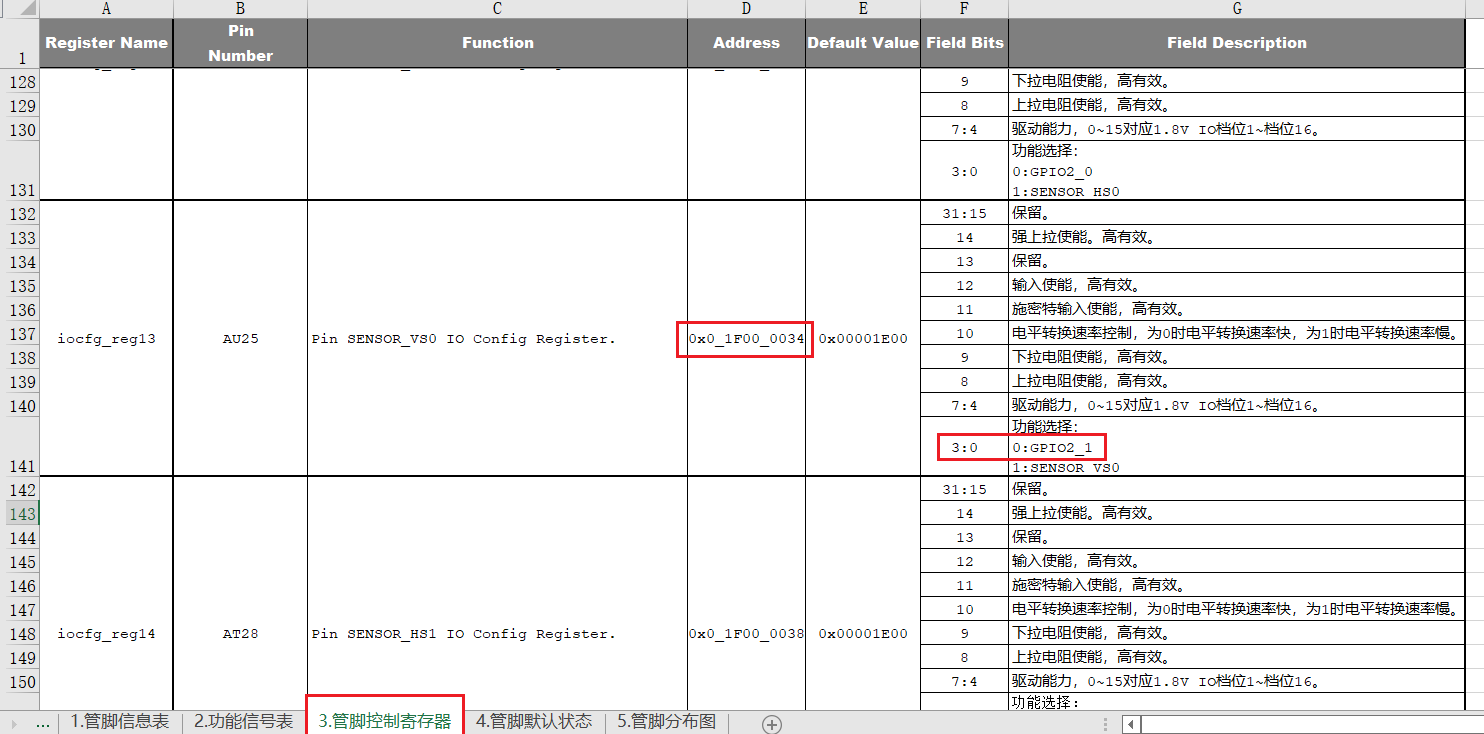Select 驱动能力 description in row 140

(1237, 405)
